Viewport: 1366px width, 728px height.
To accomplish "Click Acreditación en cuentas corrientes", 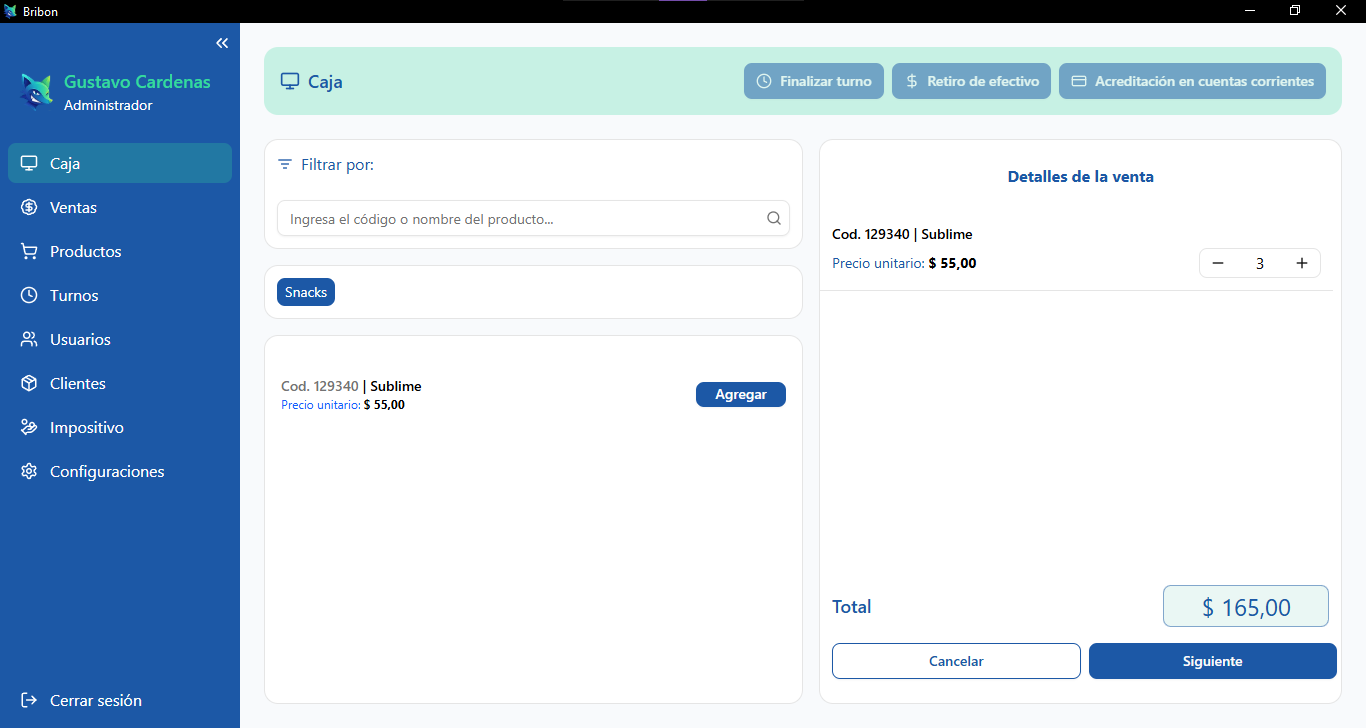I will tap(1192, 81).
